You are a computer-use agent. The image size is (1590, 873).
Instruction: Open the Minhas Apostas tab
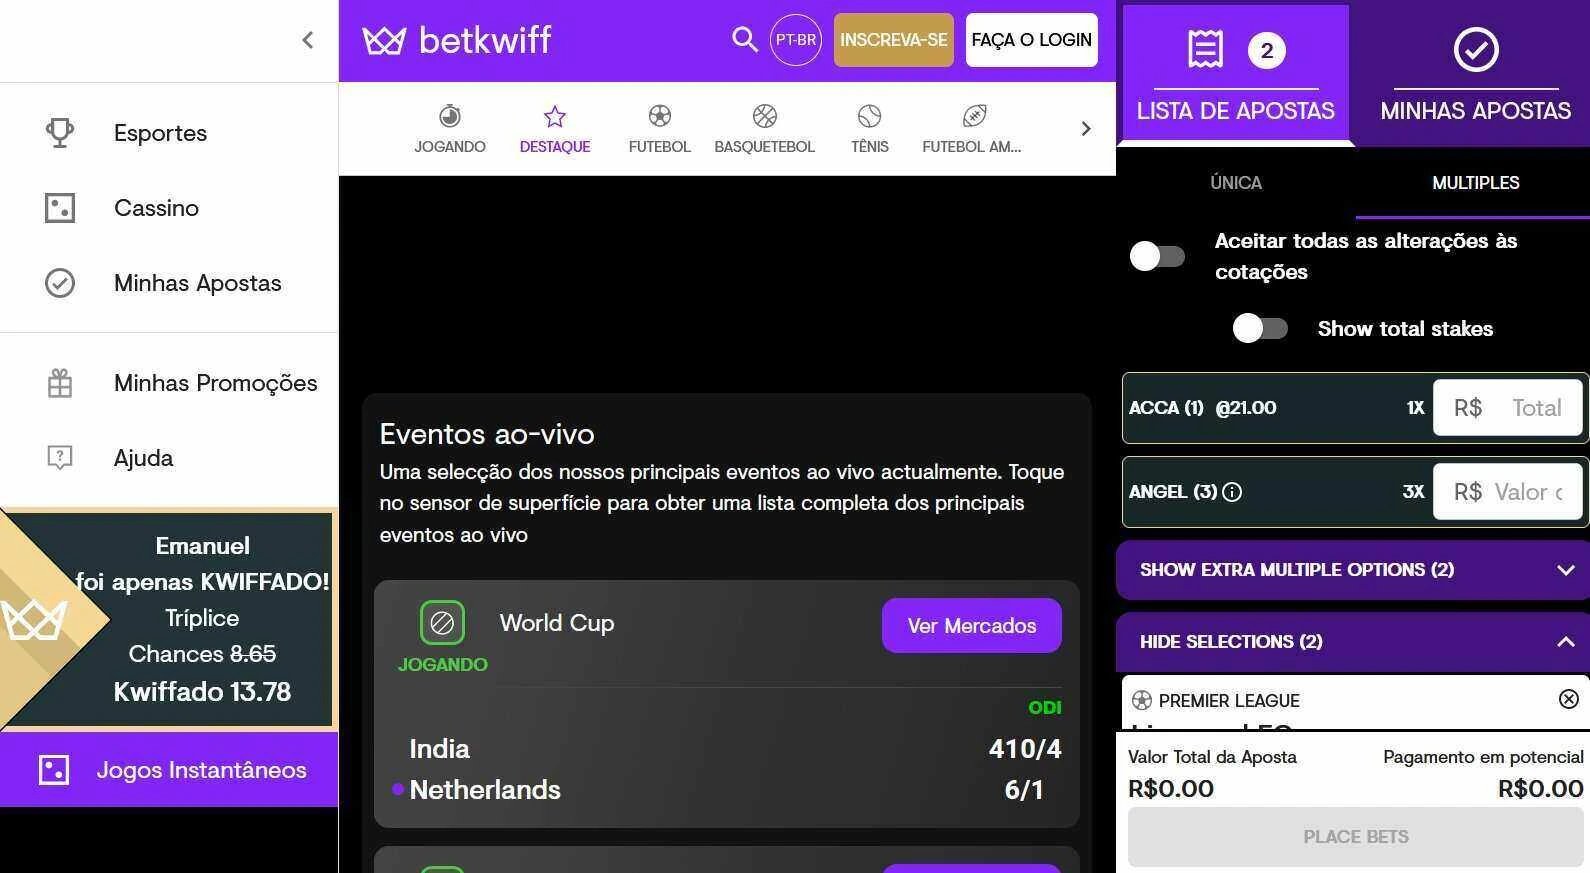click(1475, 75)
